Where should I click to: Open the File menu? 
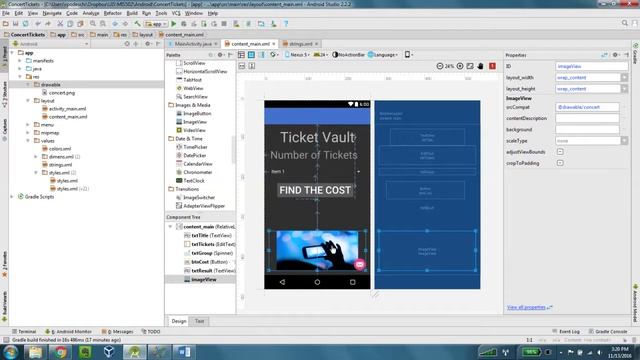click(x=6, y=13)
